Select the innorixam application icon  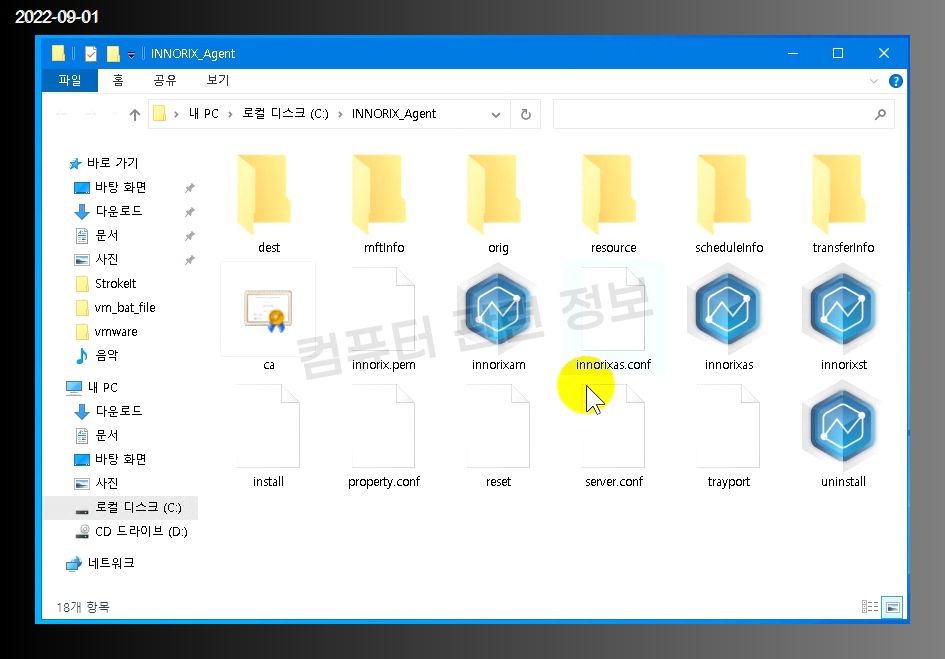pyautogui.click(x=498, y=318)
